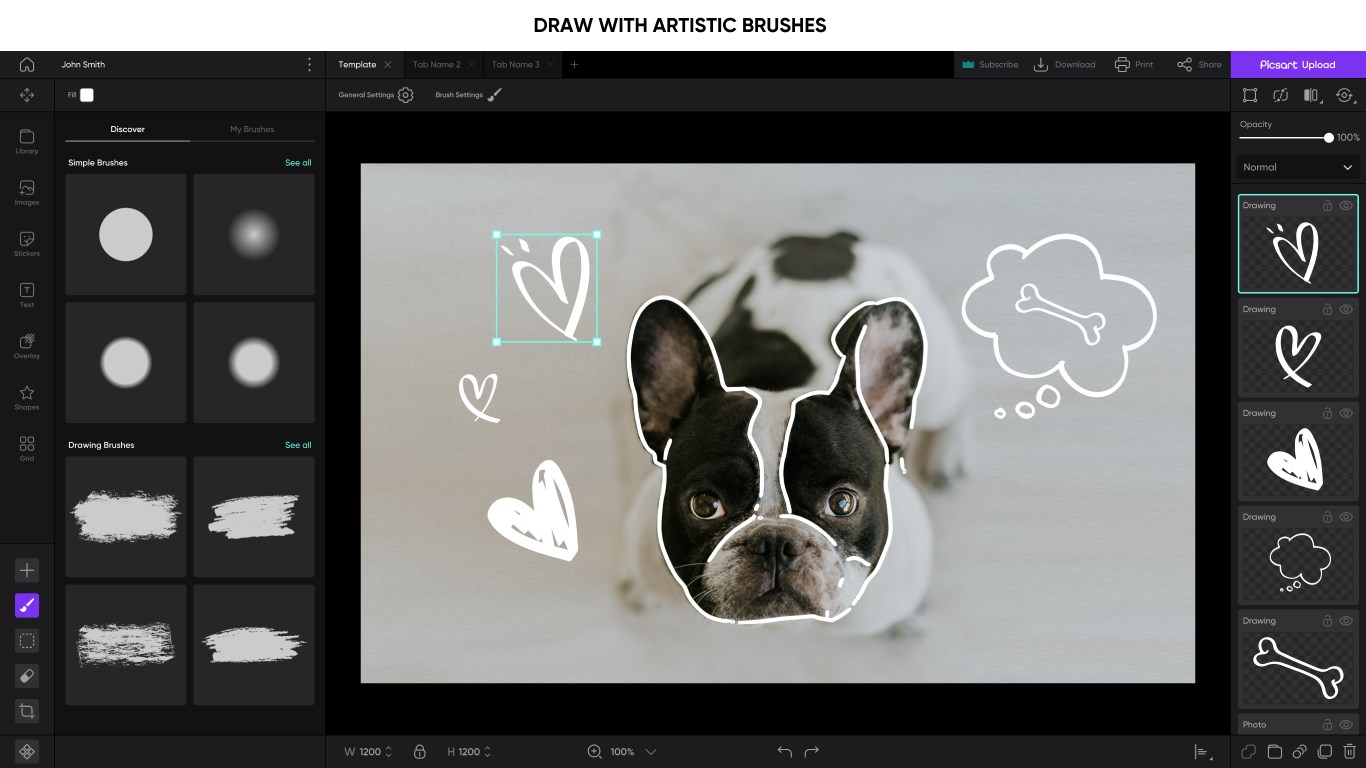
Task: Switch to the Template tab
Action: [357, 64]
